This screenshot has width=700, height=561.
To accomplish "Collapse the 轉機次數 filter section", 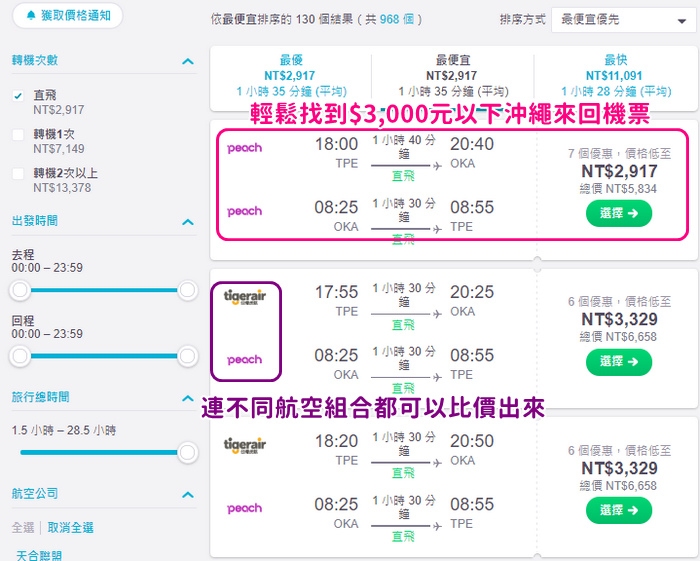I will point(188,61).
